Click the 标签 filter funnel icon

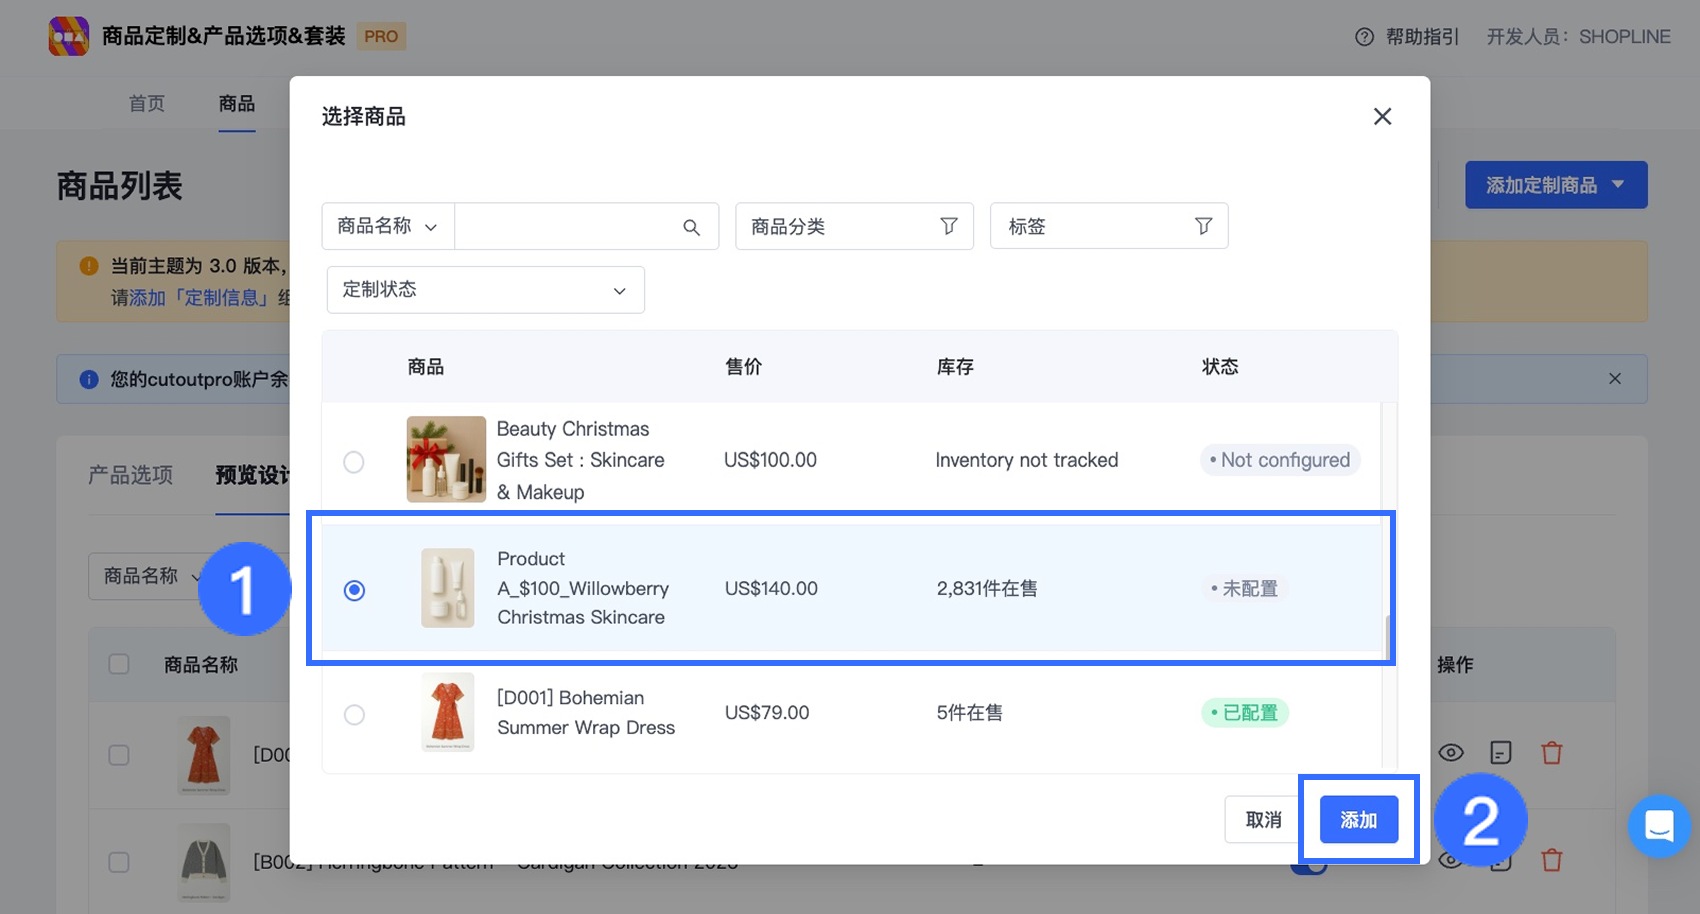[1203, 226]
